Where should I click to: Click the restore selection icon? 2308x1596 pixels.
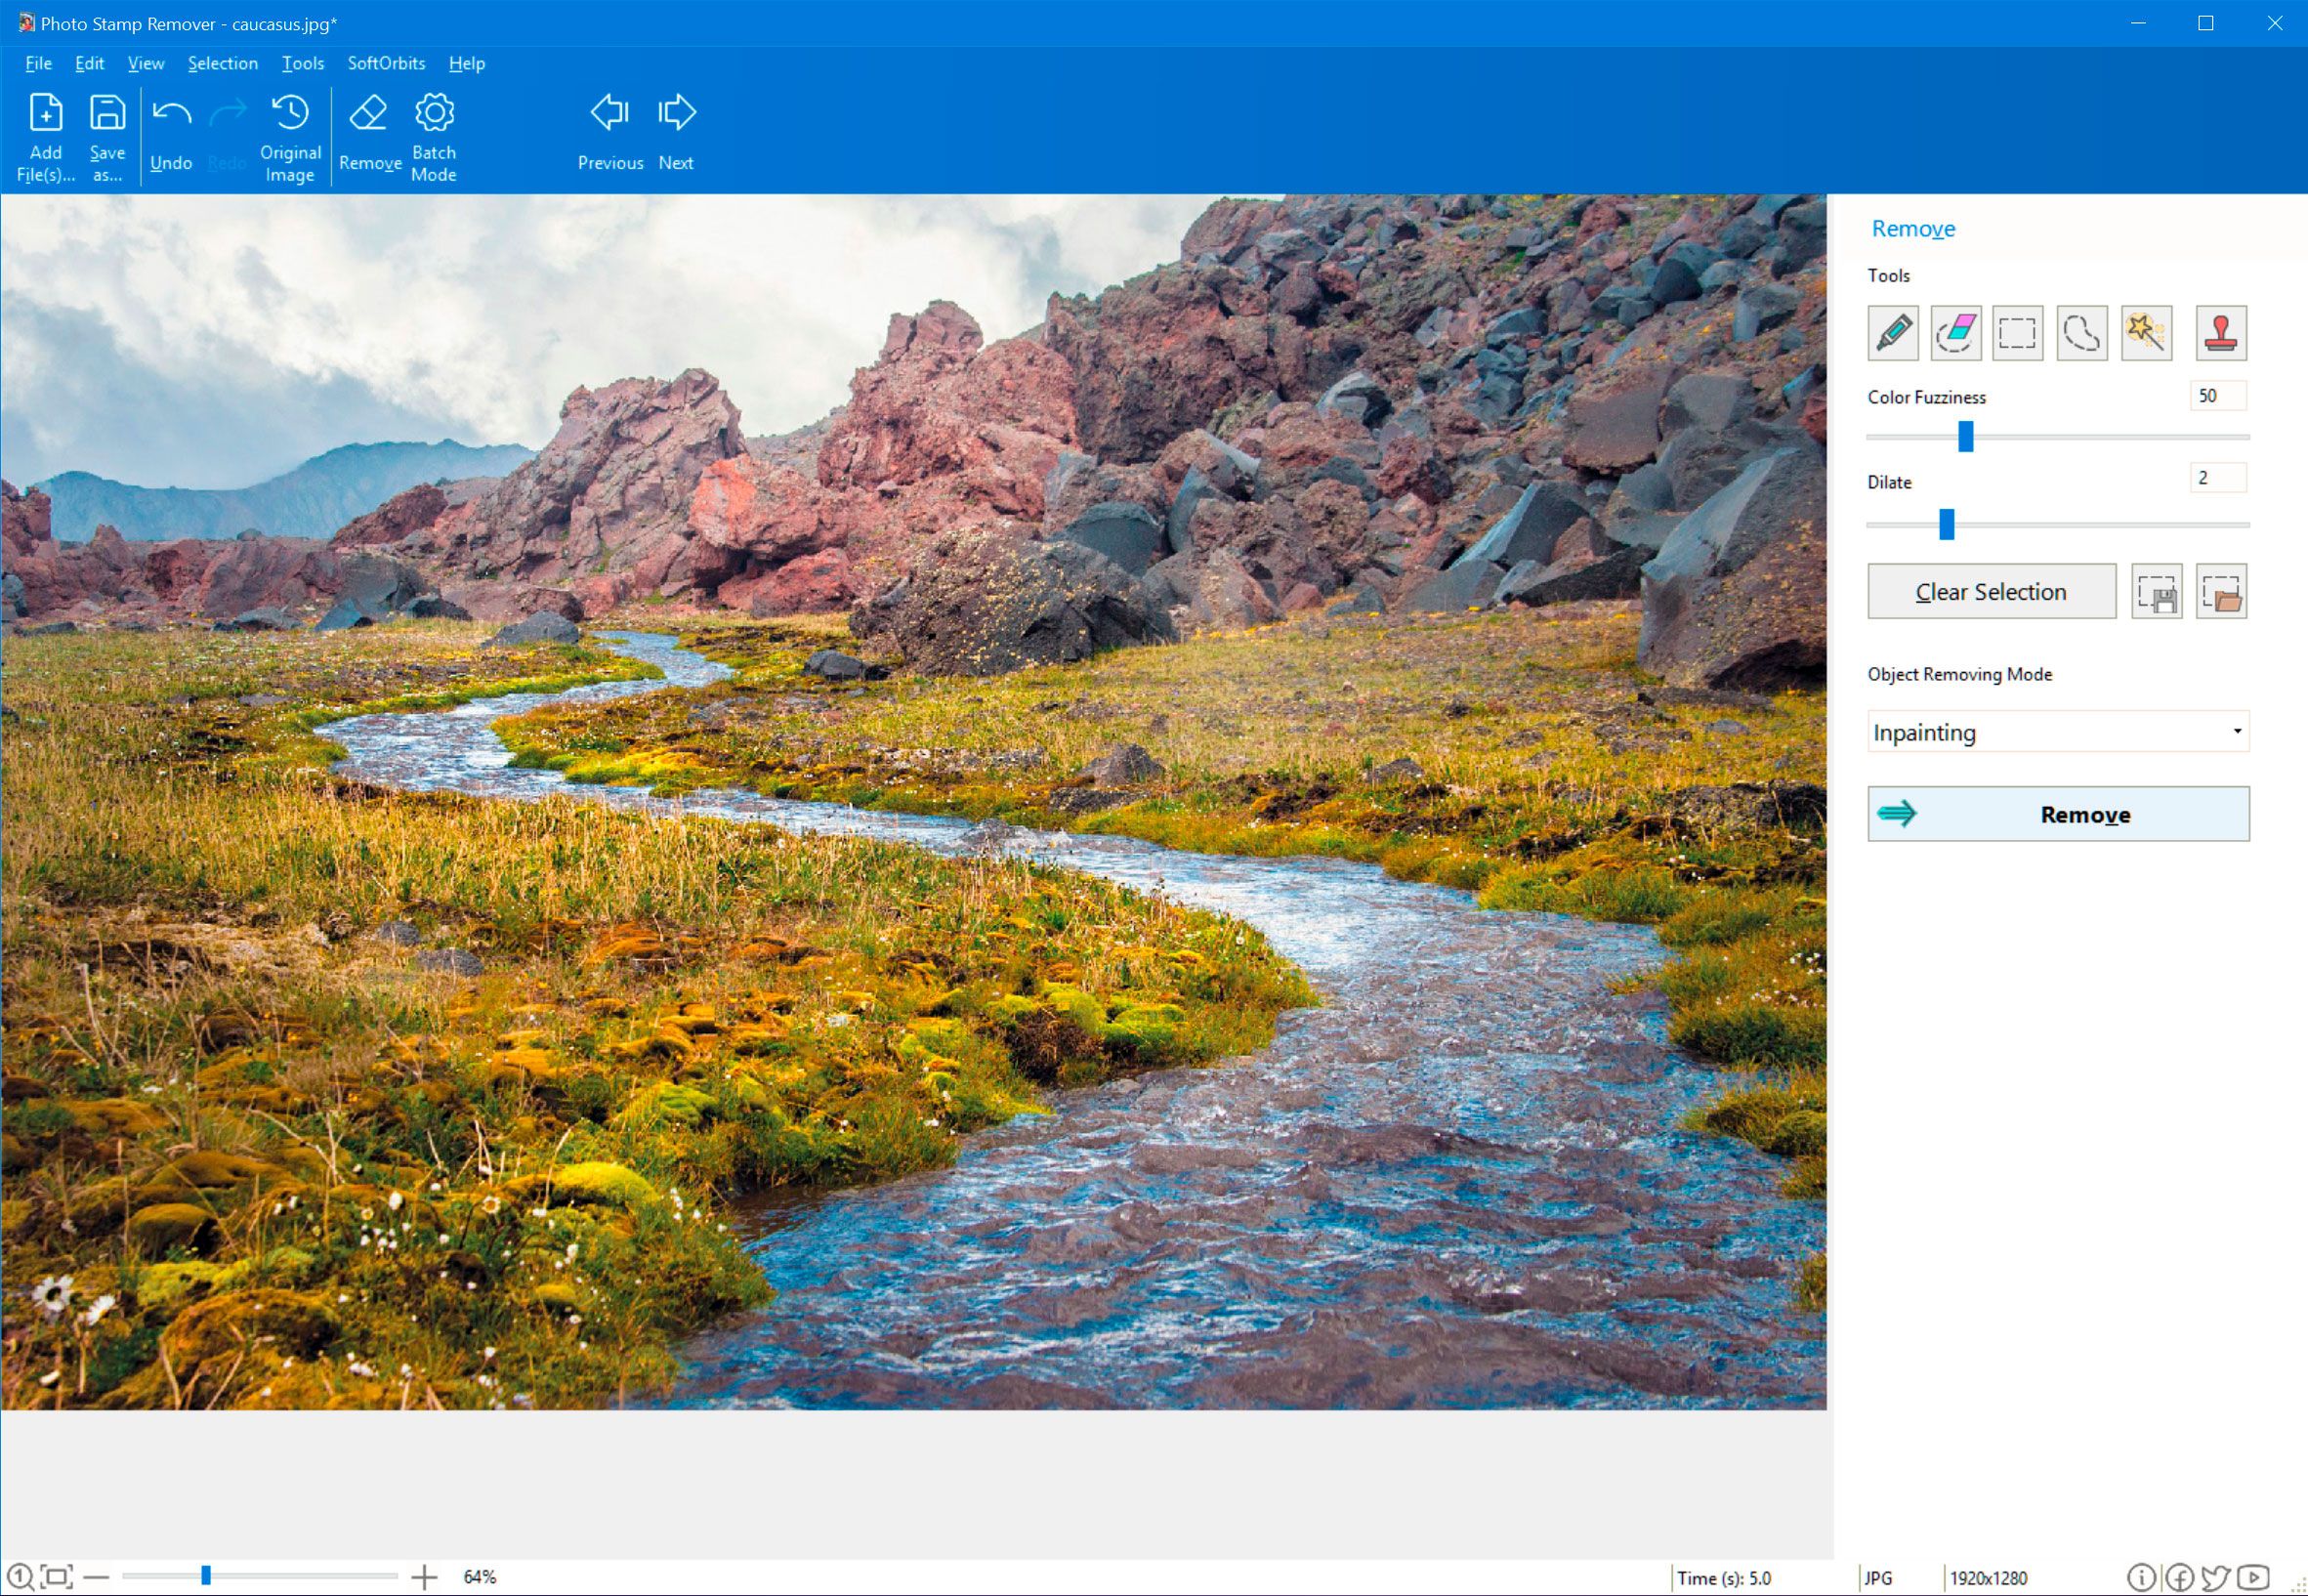point(2218,593)
